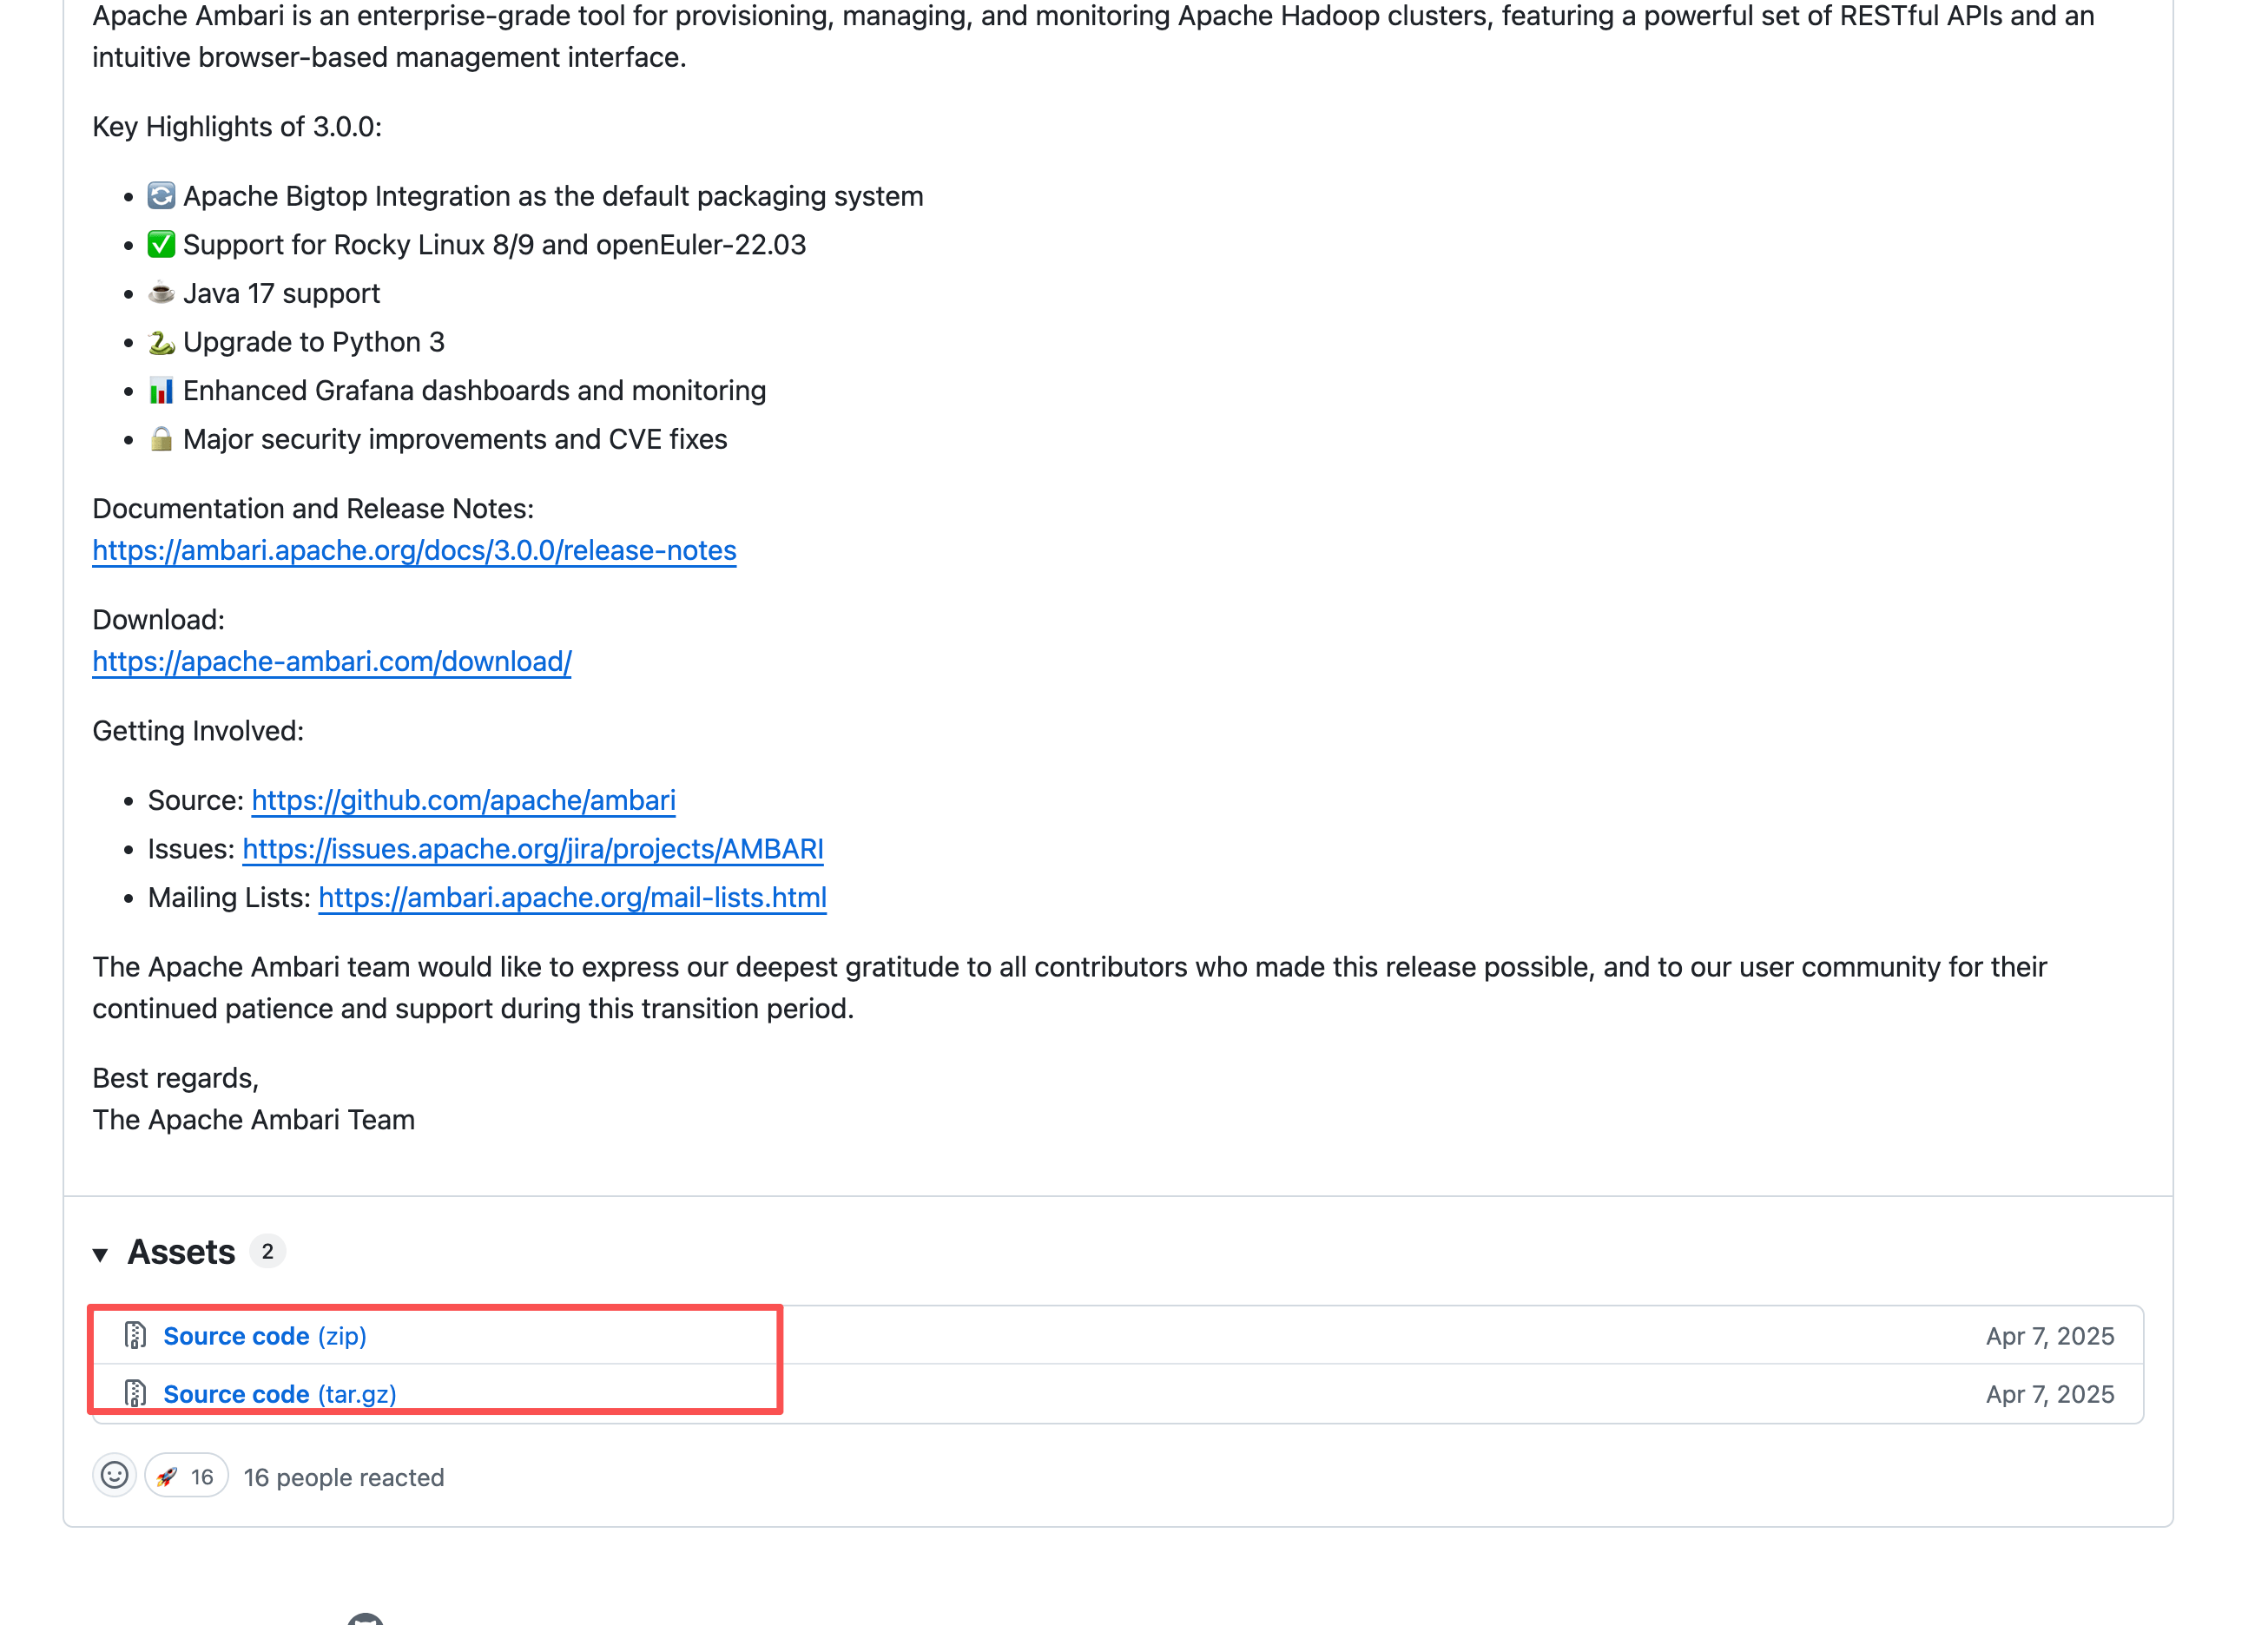Image resolution: width=2268 pixels, height=1625 pixels.
Task: Click the Assets count badge
Action: click(x=267, y=1252)
